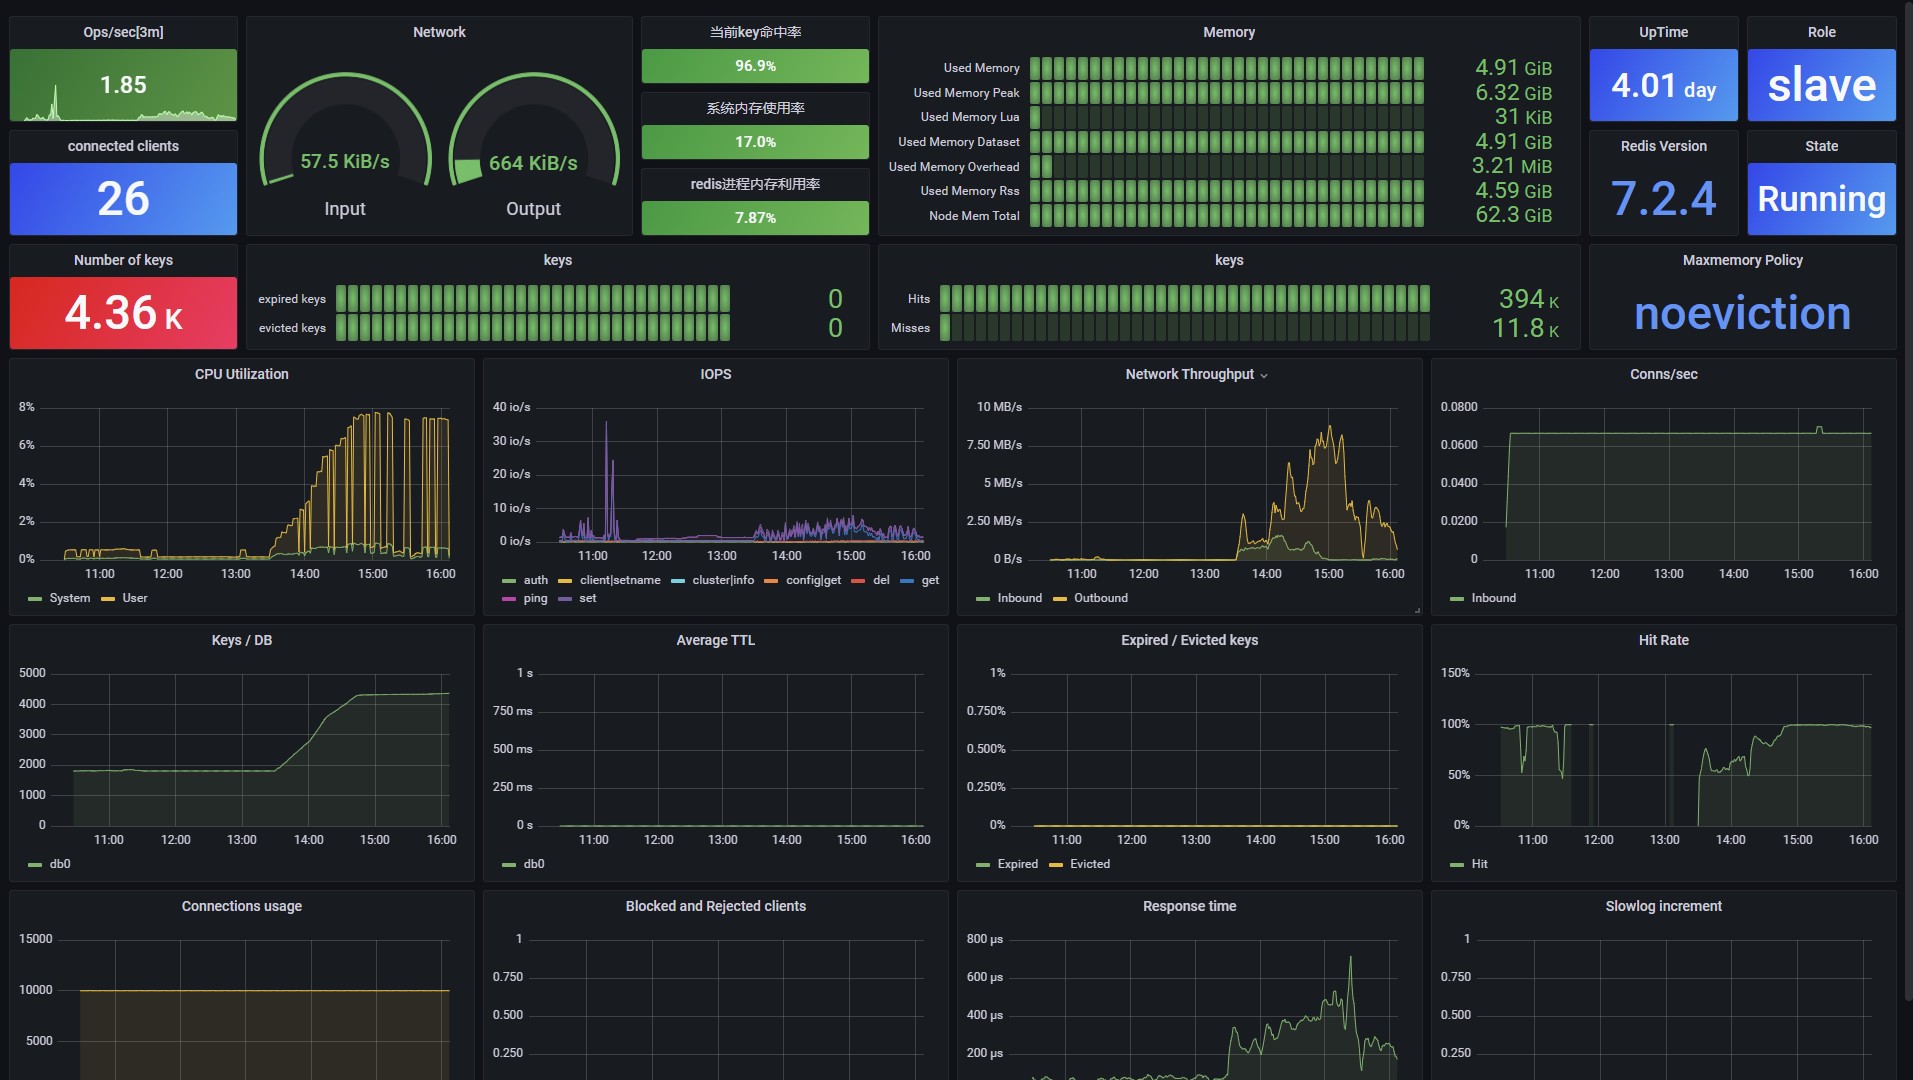Image resolution: width=1913 pixels, height=1080 pixels.
Task: Click the 4.36 K number of keys value
Action: point(123,313)
